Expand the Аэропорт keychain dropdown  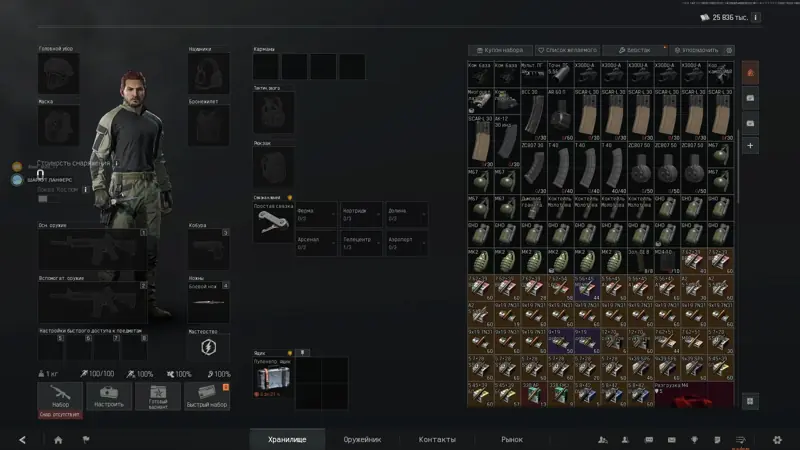[x=406, y=243]
